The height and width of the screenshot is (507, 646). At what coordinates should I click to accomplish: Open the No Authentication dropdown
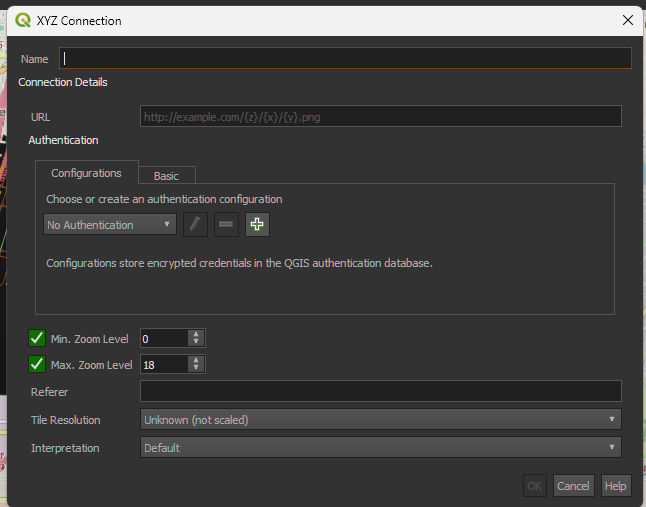click(x=110, y=225)
